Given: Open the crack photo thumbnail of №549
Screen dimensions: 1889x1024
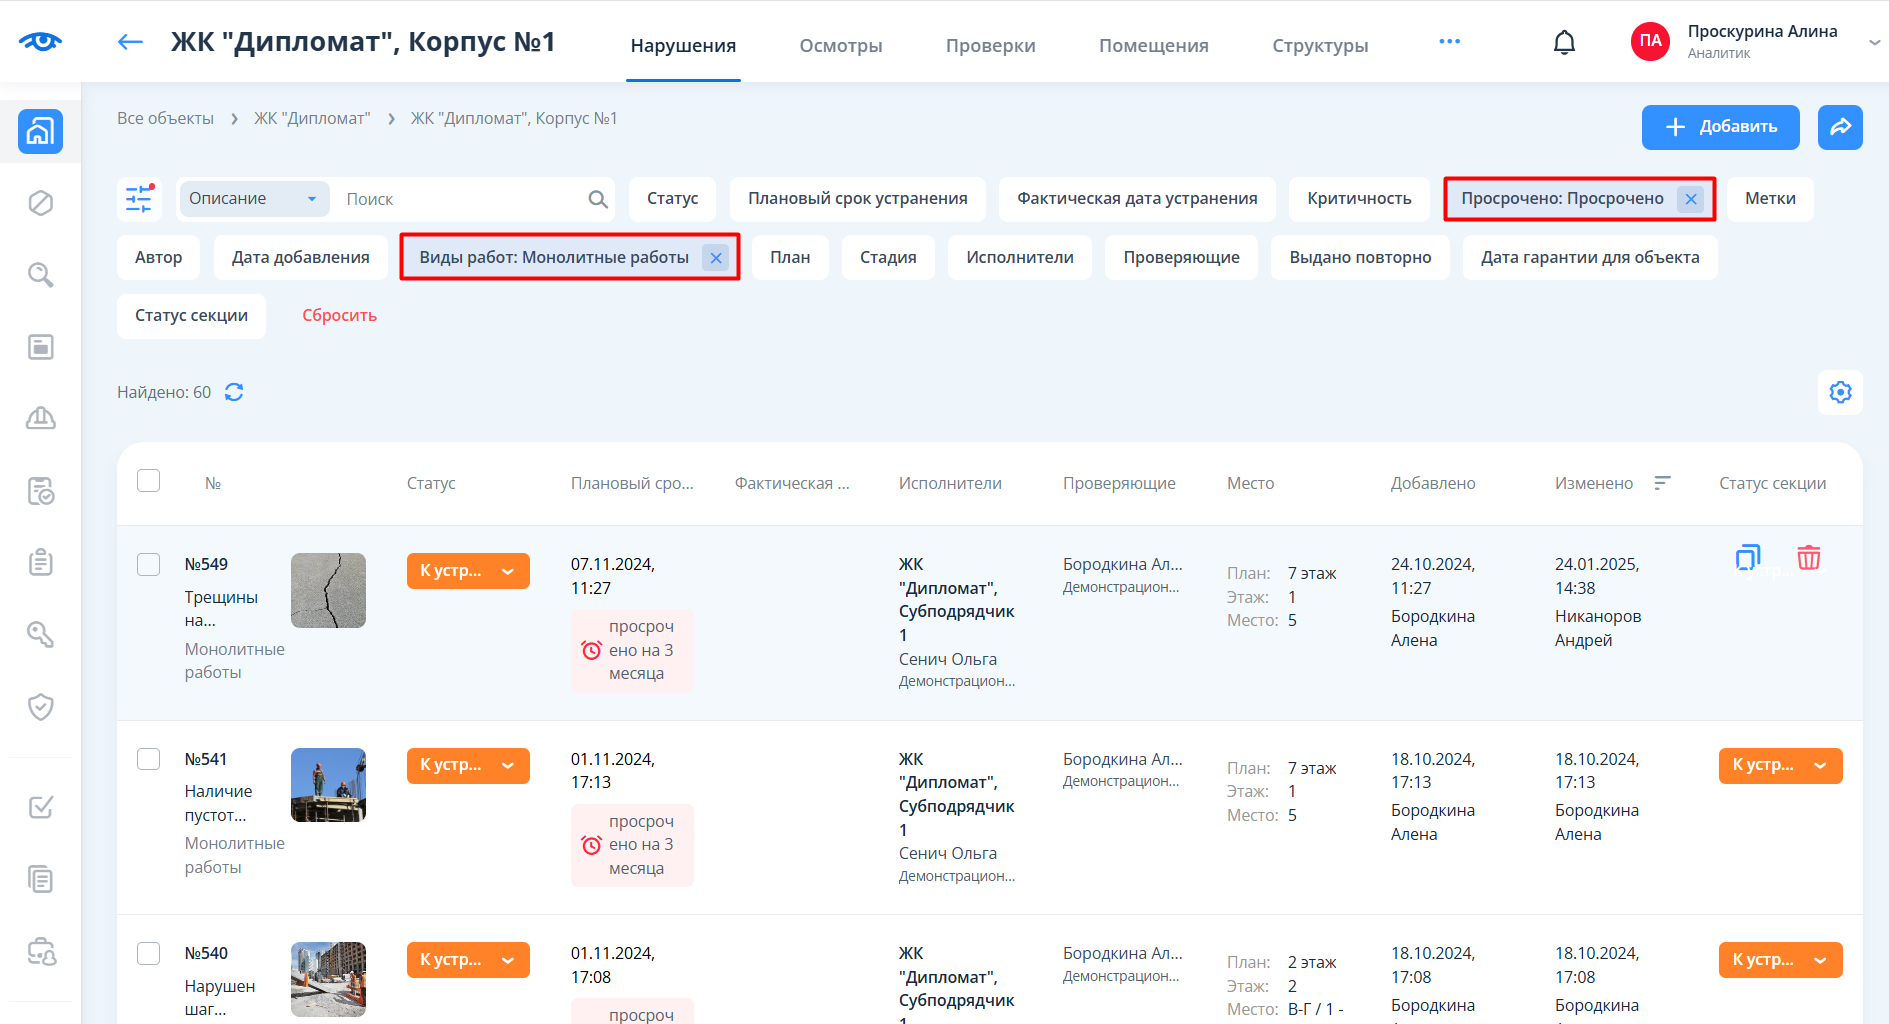Looking at the screenshot, I should pos(328,590).
